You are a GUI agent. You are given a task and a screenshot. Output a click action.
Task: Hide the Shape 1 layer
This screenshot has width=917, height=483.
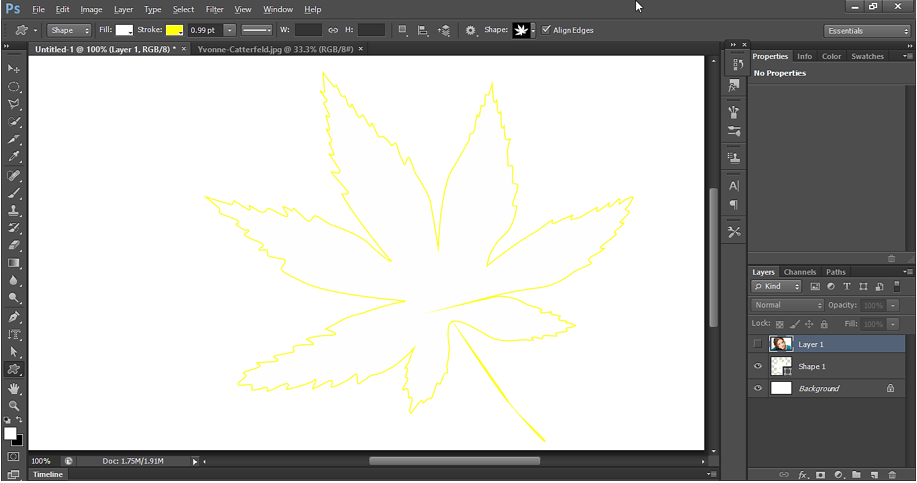point(758,366)
